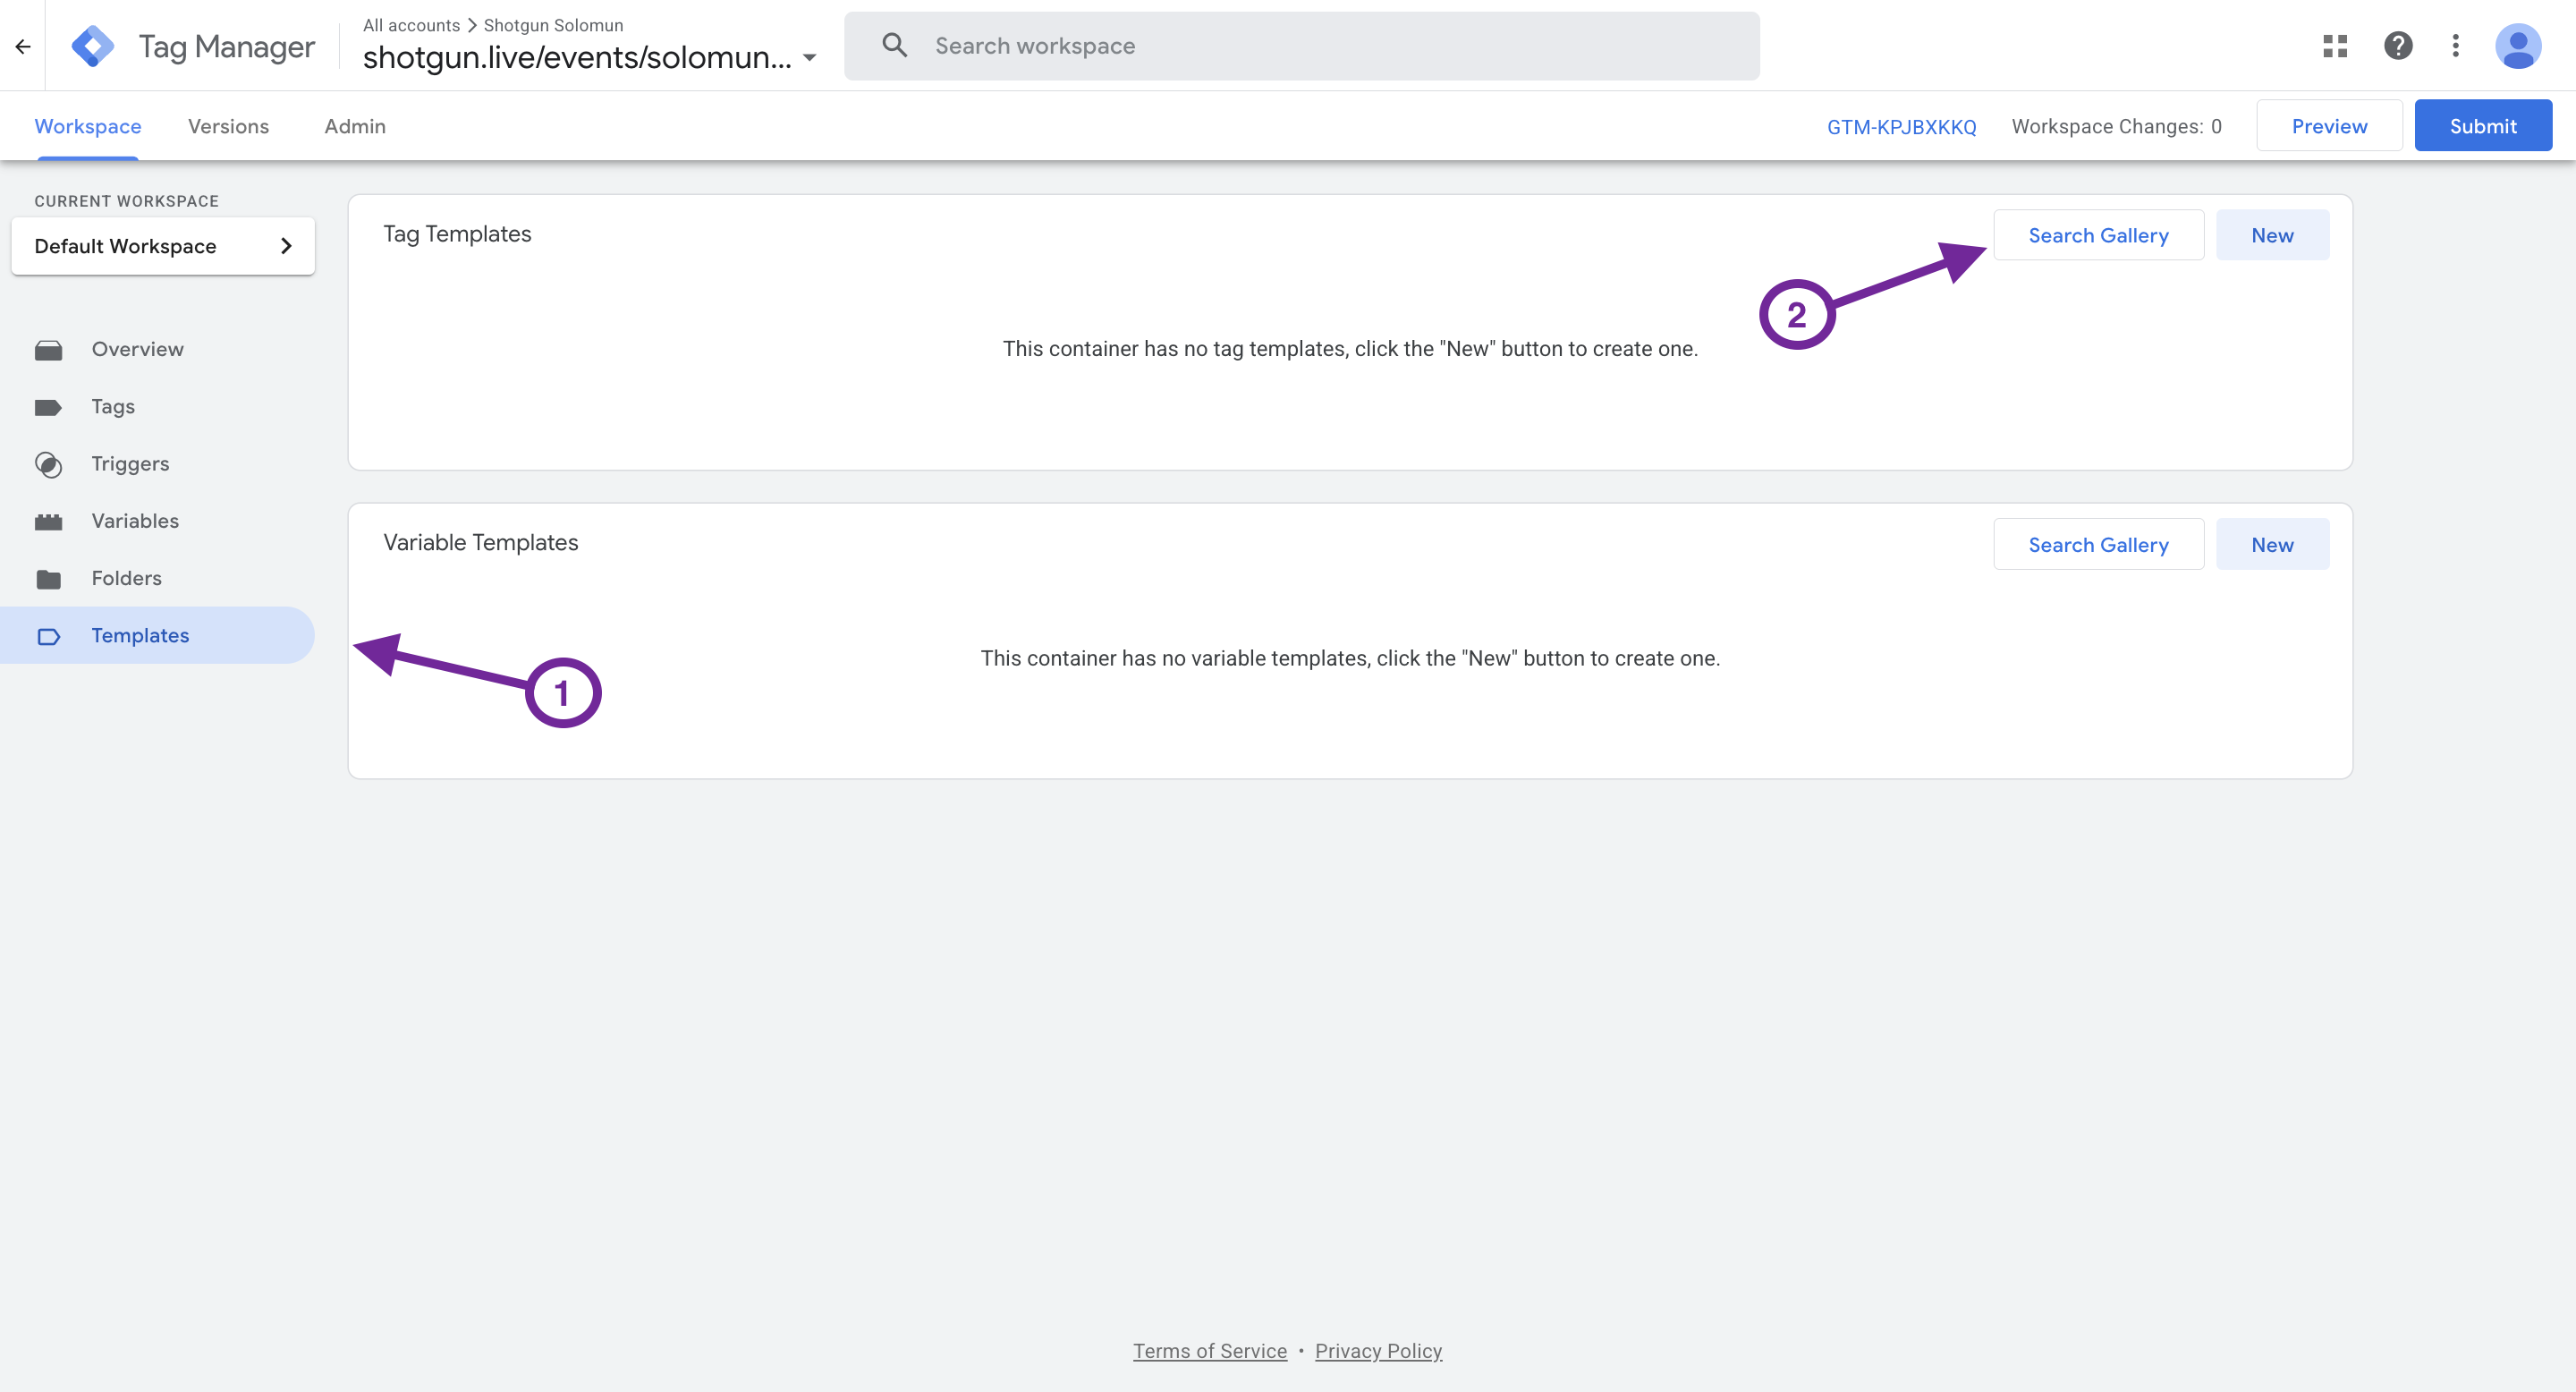Screen dimensions: 2576x1392
Task: Focus the Search workspace field
Action: pyautogui.click(x=1301, y=46)
